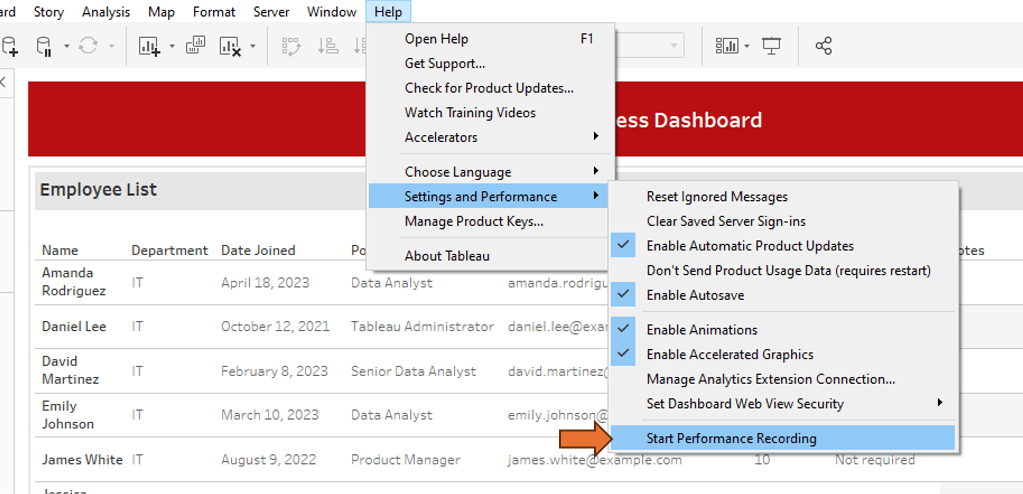The width and height of the screenshot is (1023, 494).
Task: Click james.white@example.com email cell
Action: click(x=595, y=460)
